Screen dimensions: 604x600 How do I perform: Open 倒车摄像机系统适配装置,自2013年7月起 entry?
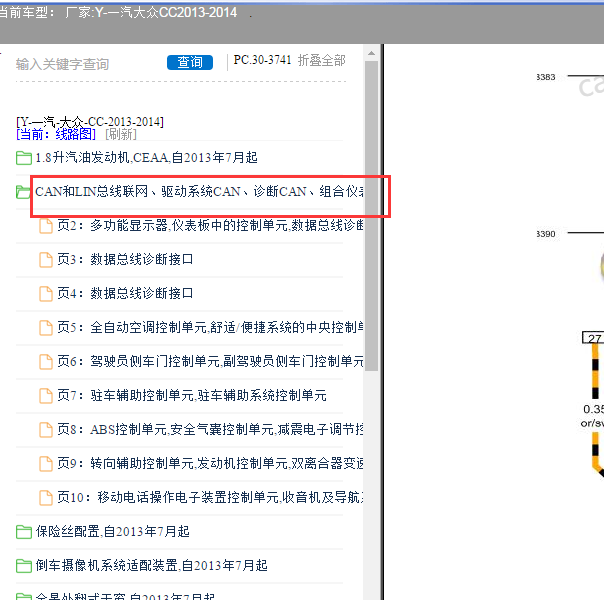tap(151, 565)
